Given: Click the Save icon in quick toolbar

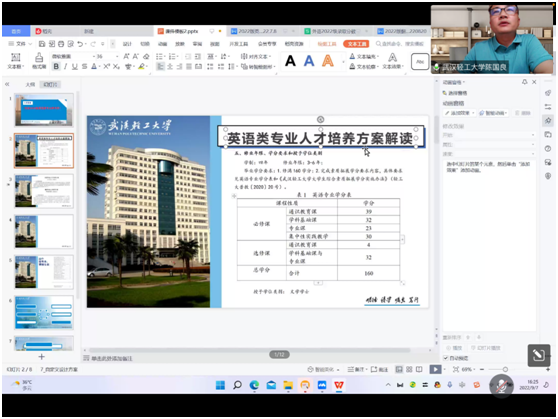Looking at the screenshot, I should point(42,44).
